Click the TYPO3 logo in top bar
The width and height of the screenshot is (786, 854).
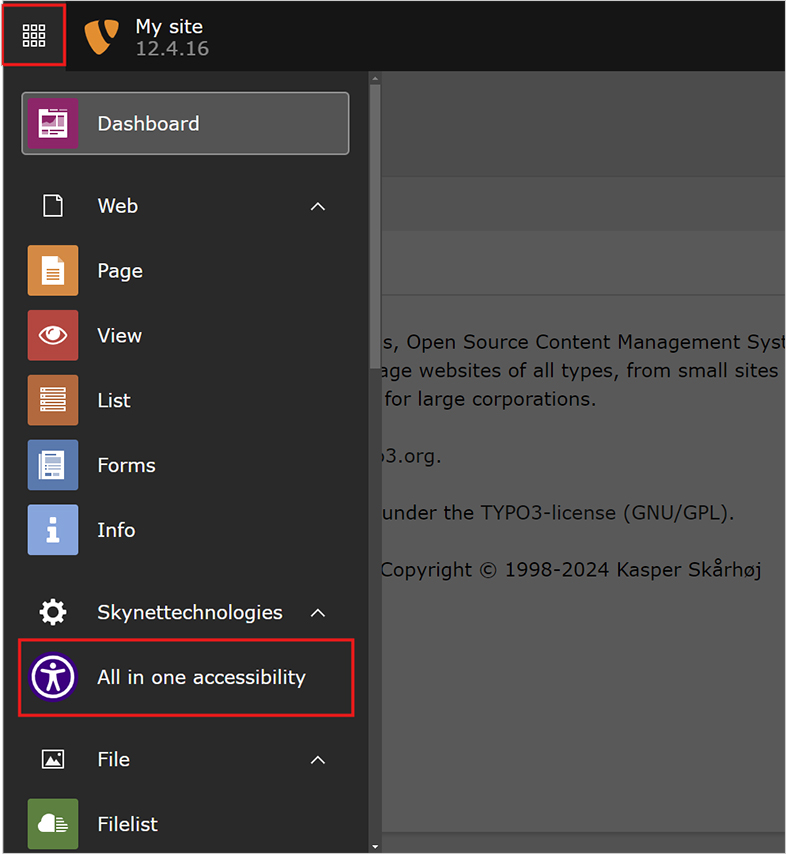(x=101, y=36)
